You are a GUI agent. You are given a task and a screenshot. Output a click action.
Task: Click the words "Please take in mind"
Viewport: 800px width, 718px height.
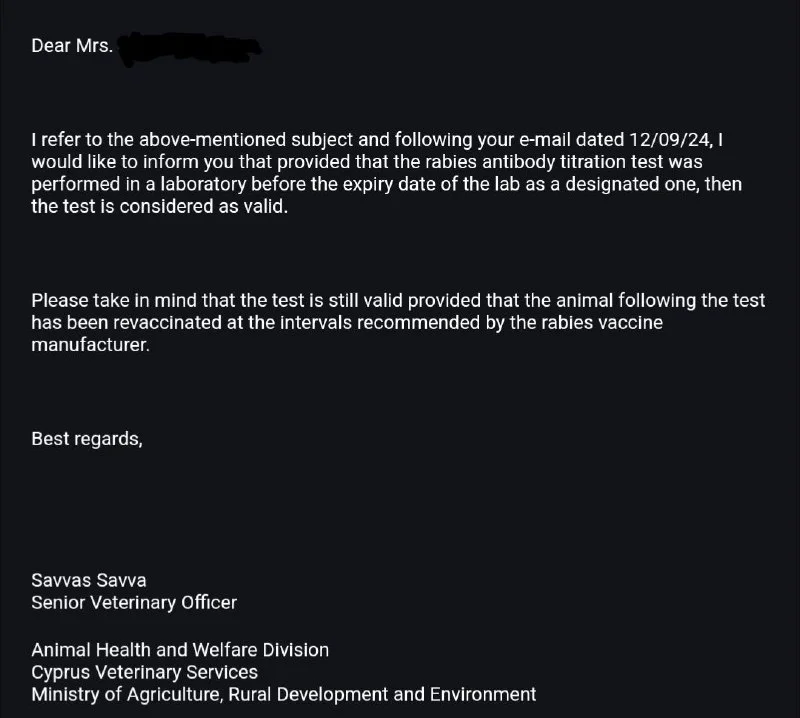tap(108, 300)
